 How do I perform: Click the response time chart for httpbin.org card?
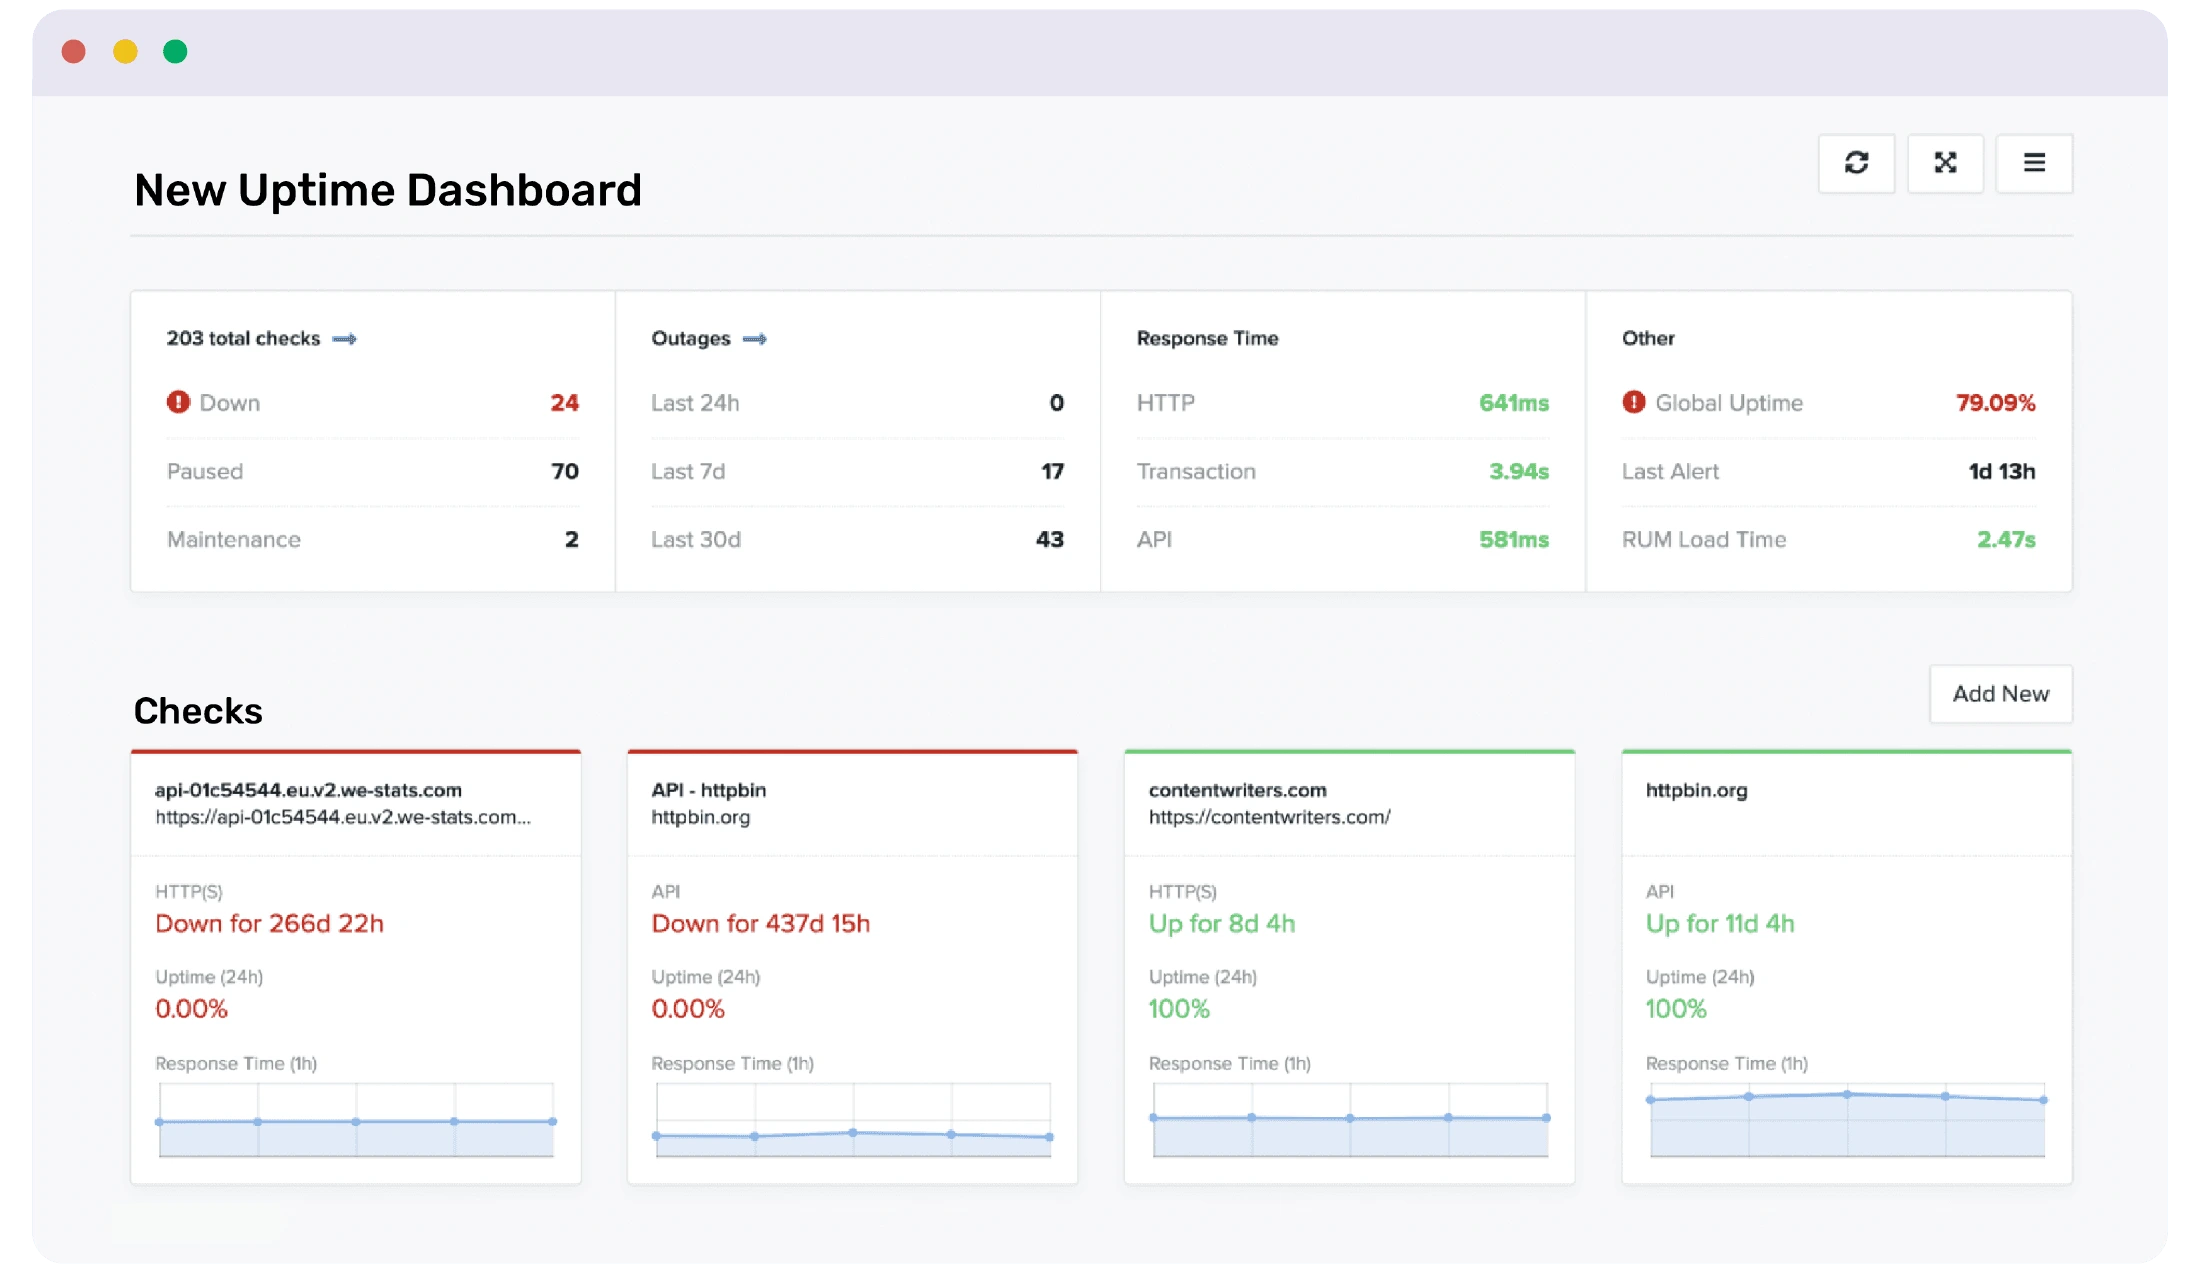pyautogui.click(x=1847, y=1120)
